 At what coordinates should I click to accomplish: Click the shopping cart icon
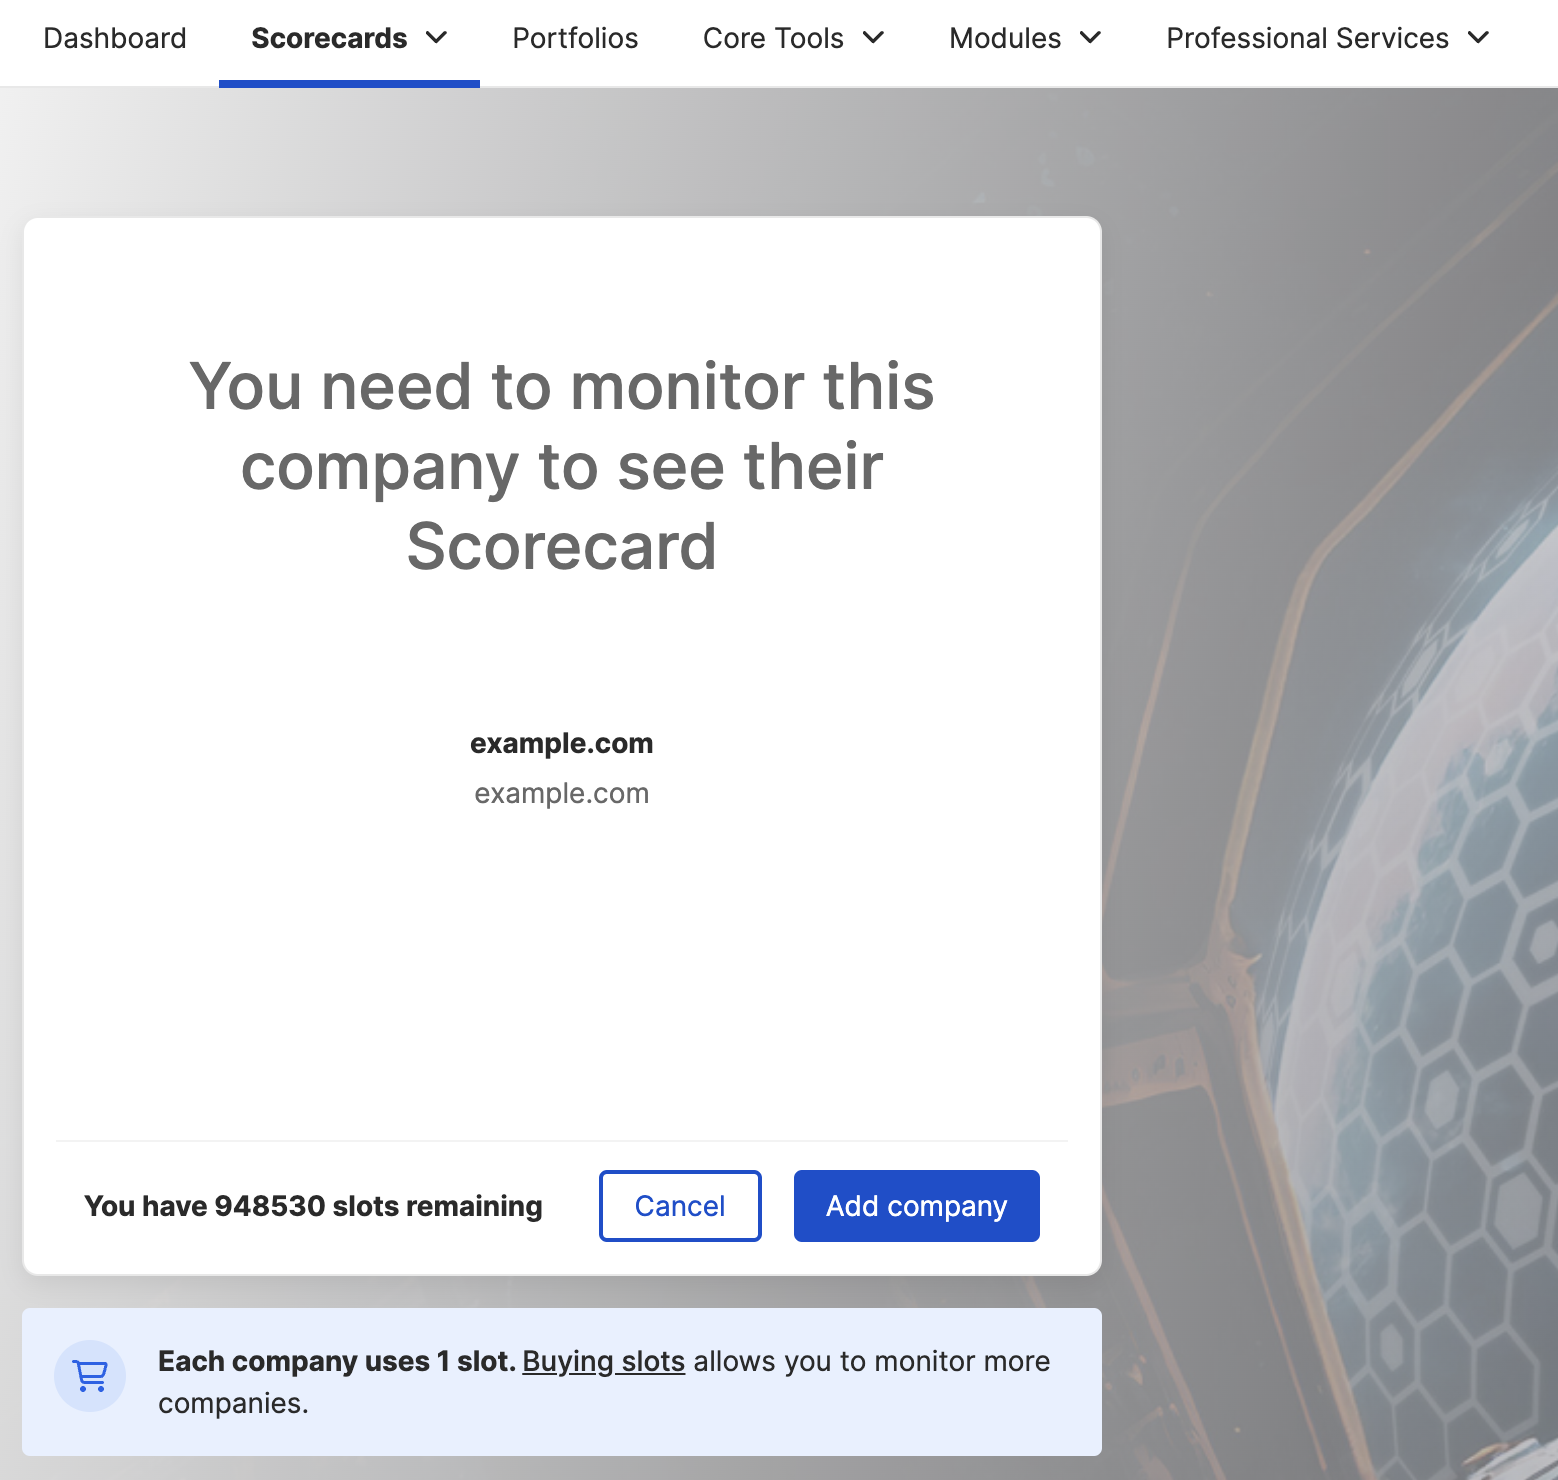tap(90, 1376)
